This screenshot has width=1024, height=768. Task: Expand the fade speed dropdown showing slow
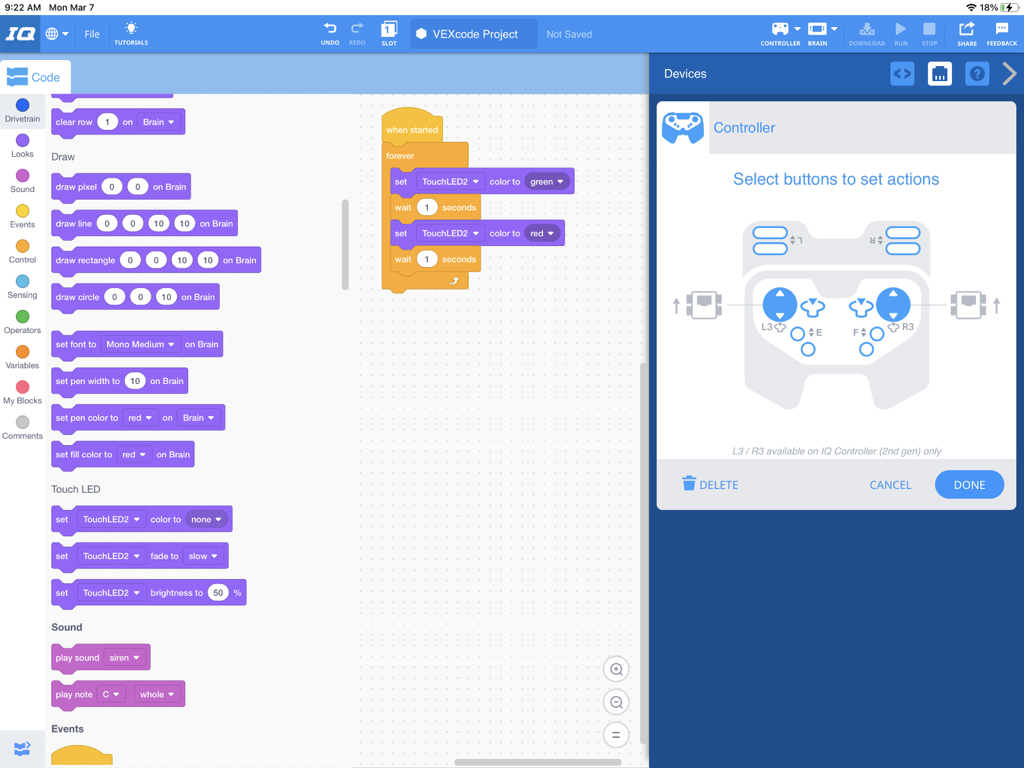(203, 556)
